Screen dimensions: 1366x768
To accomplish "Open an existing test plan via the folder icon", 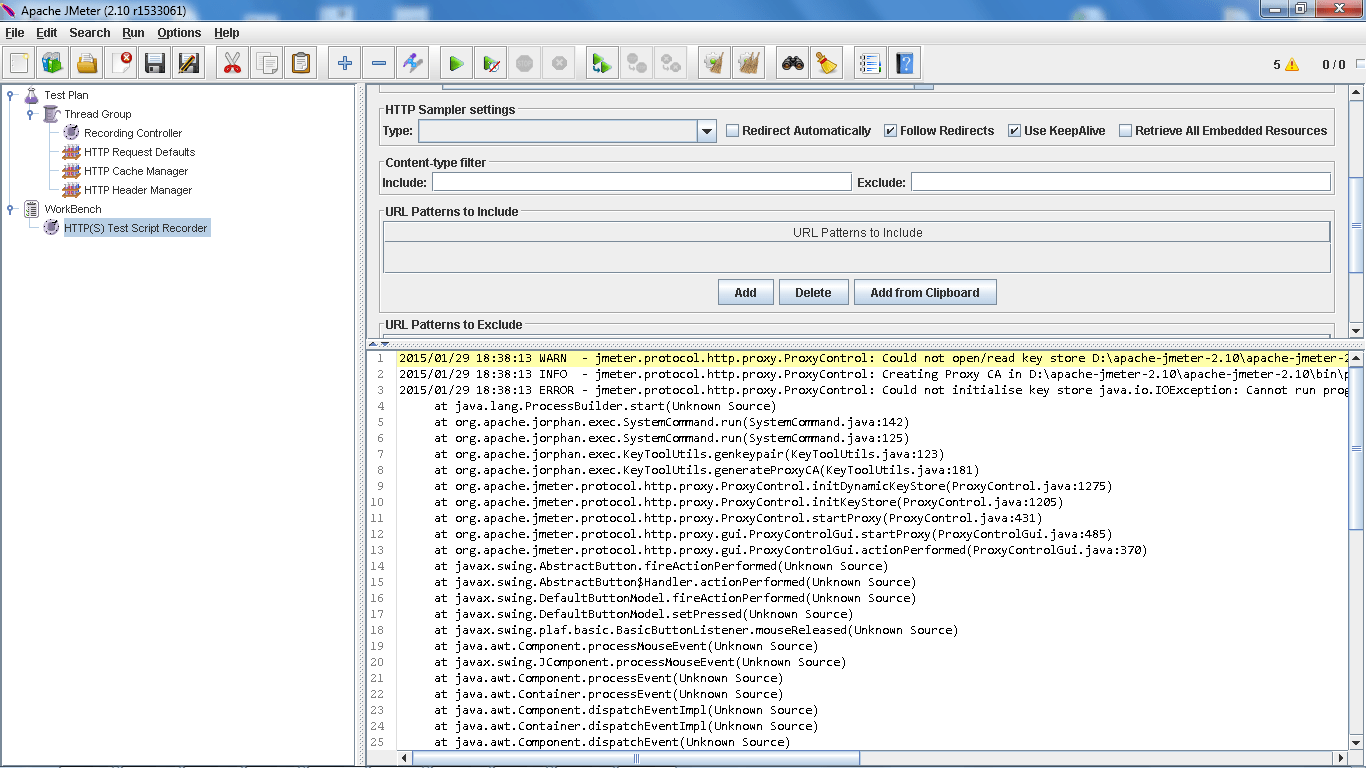I will coord(85,62).
